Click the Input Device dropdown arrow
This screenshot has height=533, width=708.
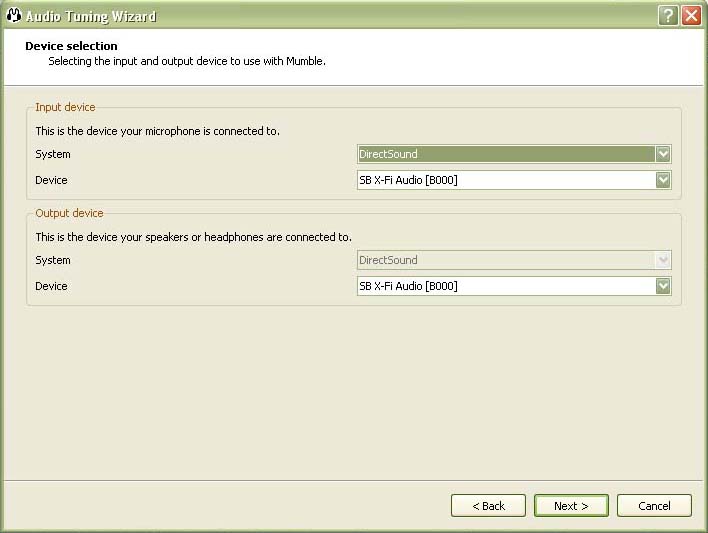(663, 180)
